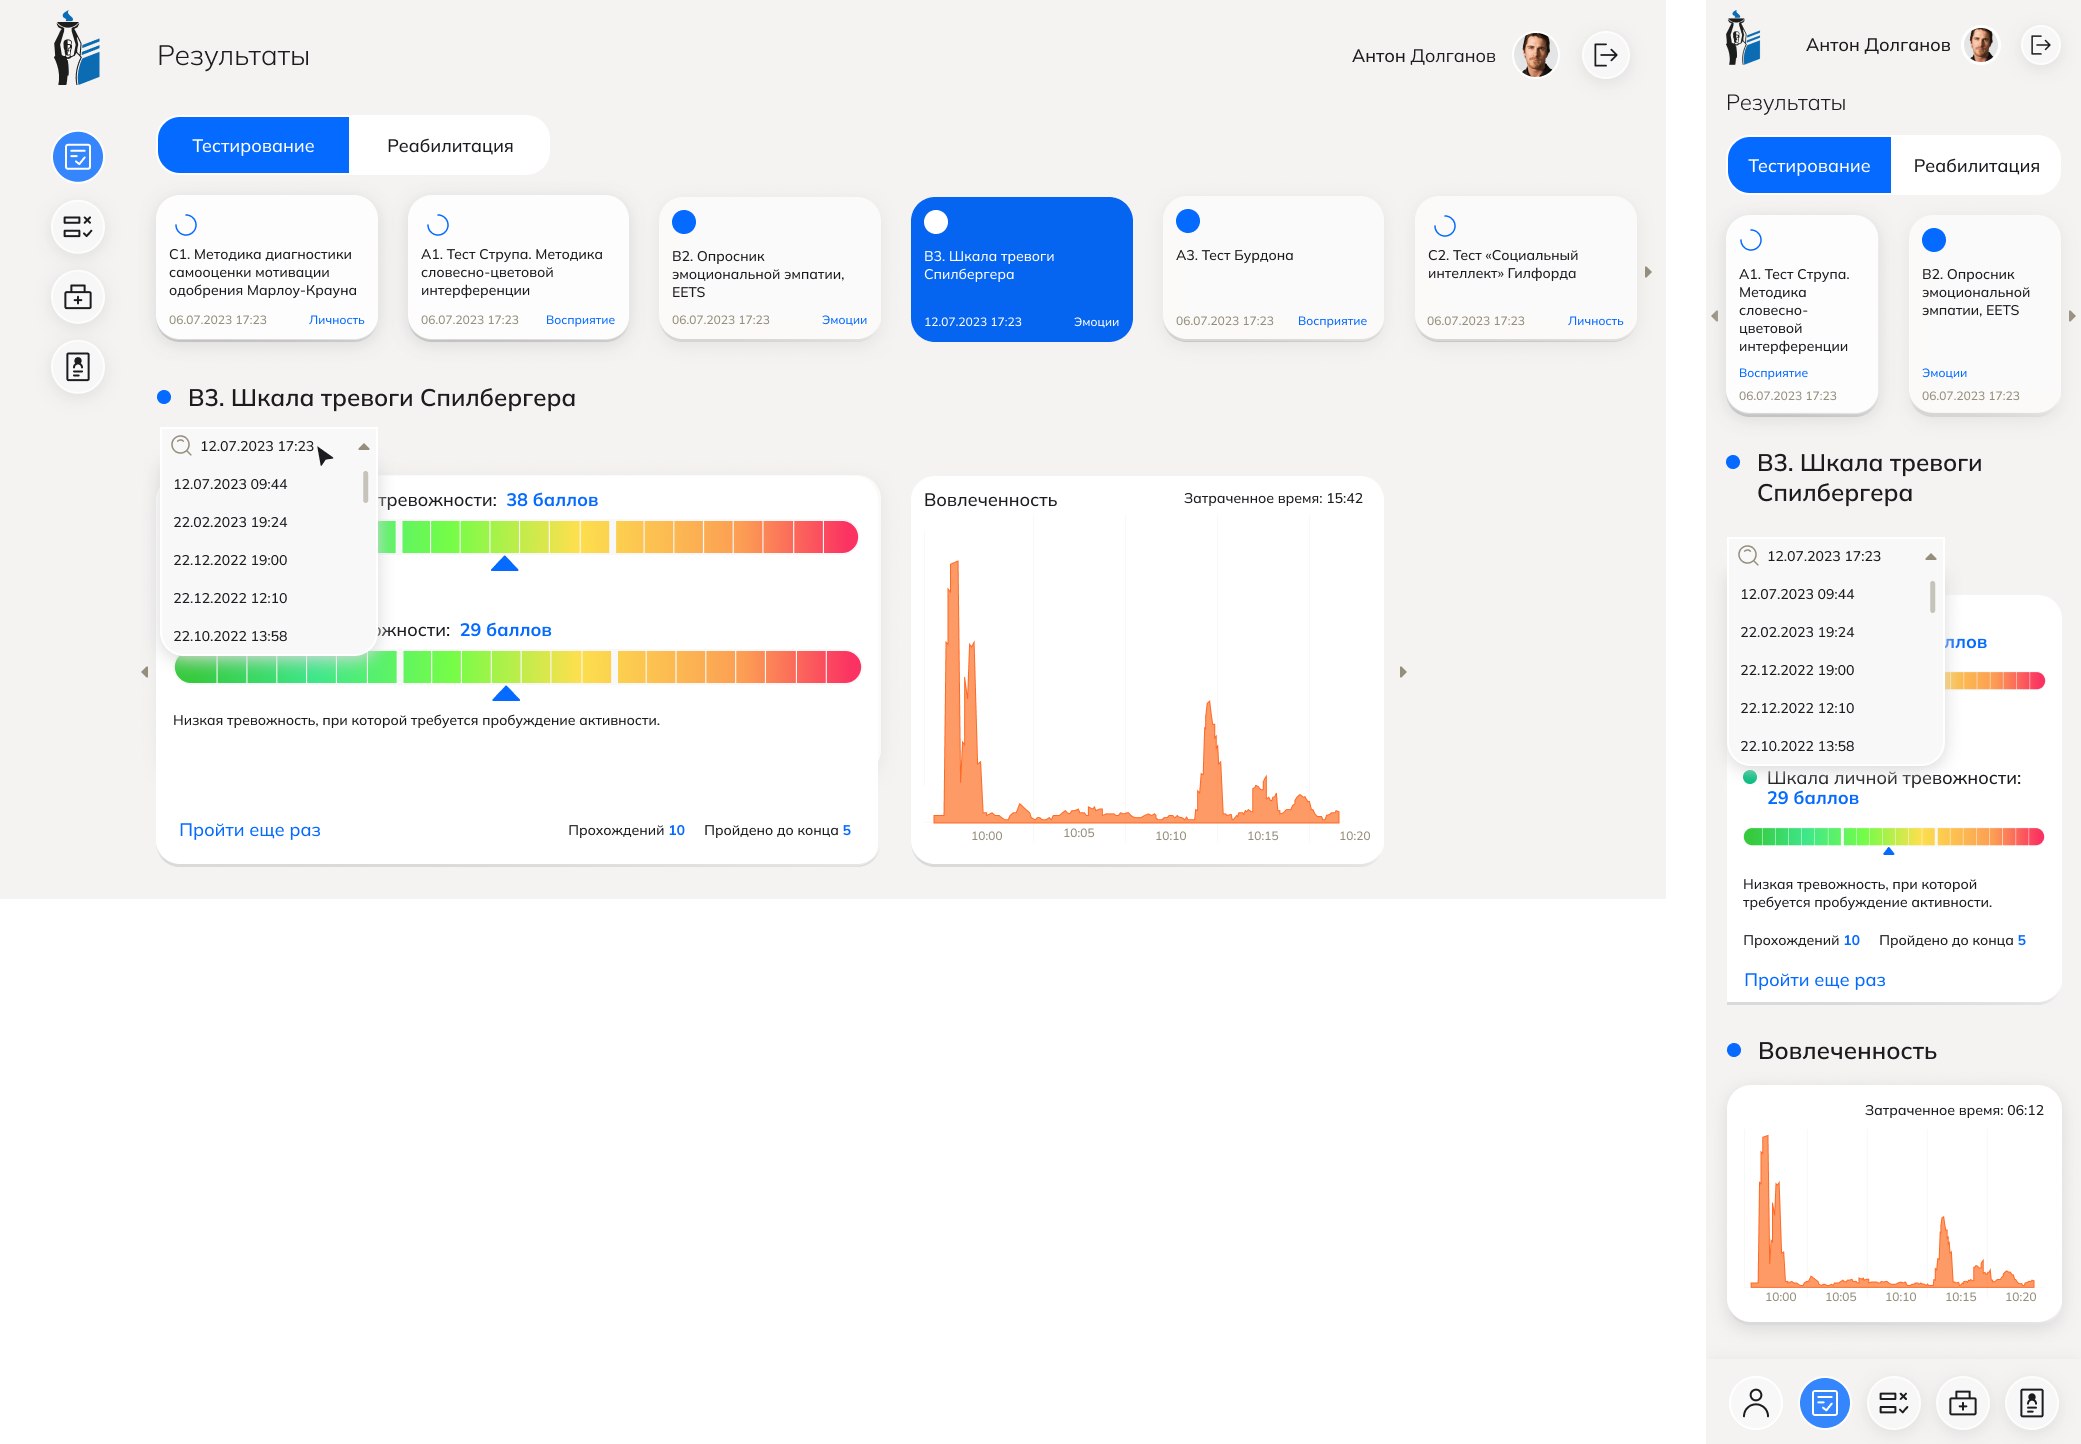Choose 22.02.2023 19:24 from the date list
The image size is (2081, 1444).
231,522
